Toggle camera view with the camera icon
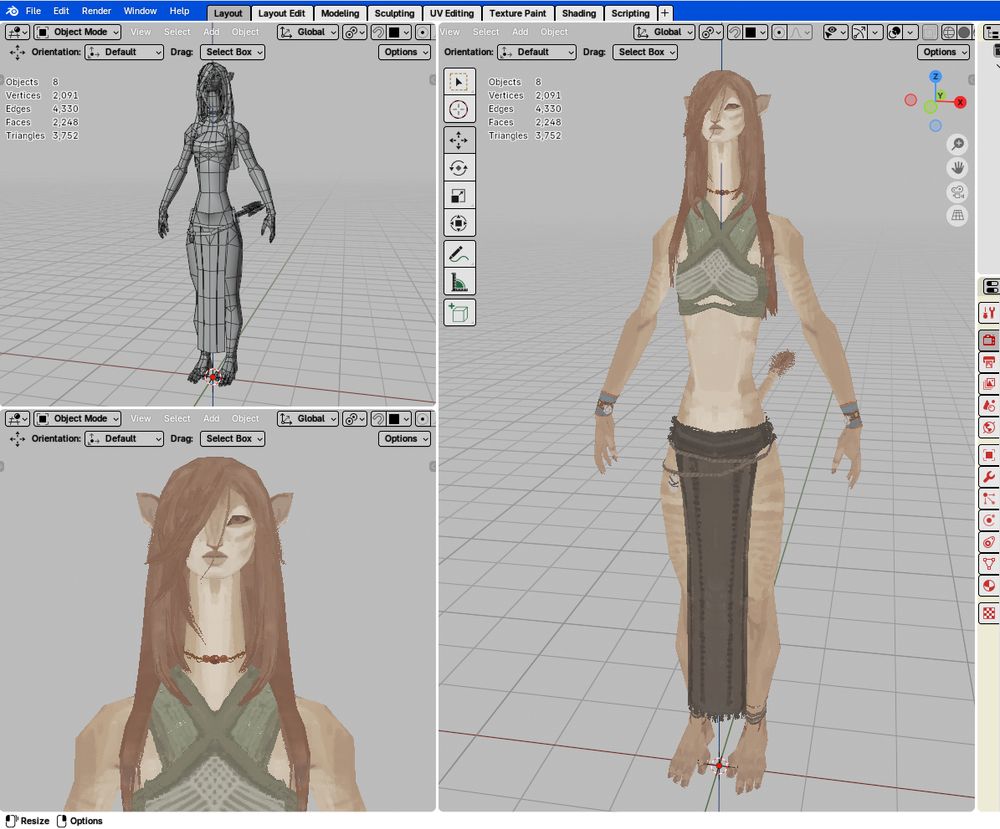The width and height of the screenshot is (1000, 829). point(957,192)
